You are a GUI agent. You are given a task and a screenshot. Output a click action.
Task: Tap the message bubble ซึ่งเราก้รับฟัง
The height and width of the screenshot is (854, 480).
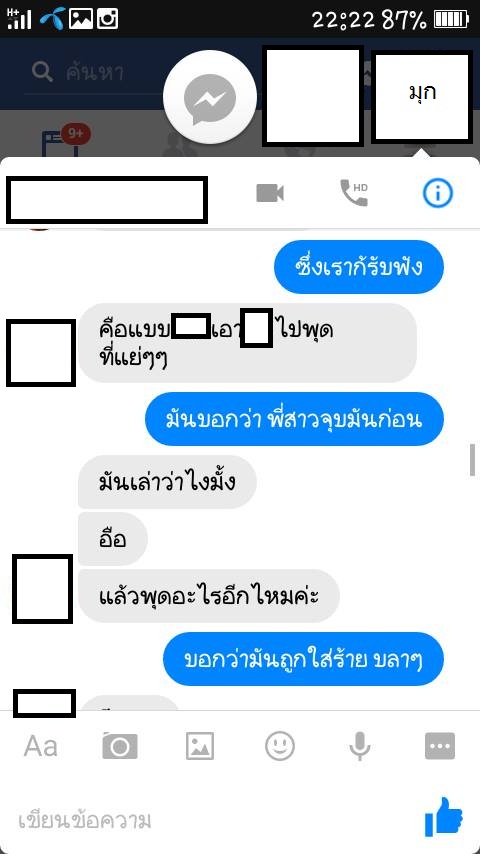359,267
